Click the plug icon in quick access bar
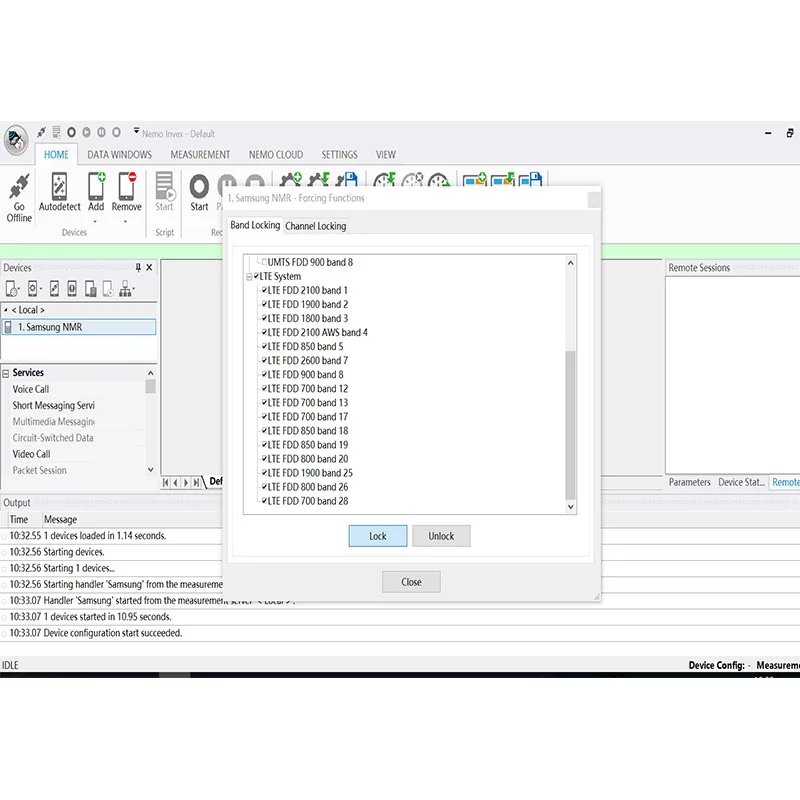Image resolution: width=800 pixels, height=800 pixels. coord(41,133)
